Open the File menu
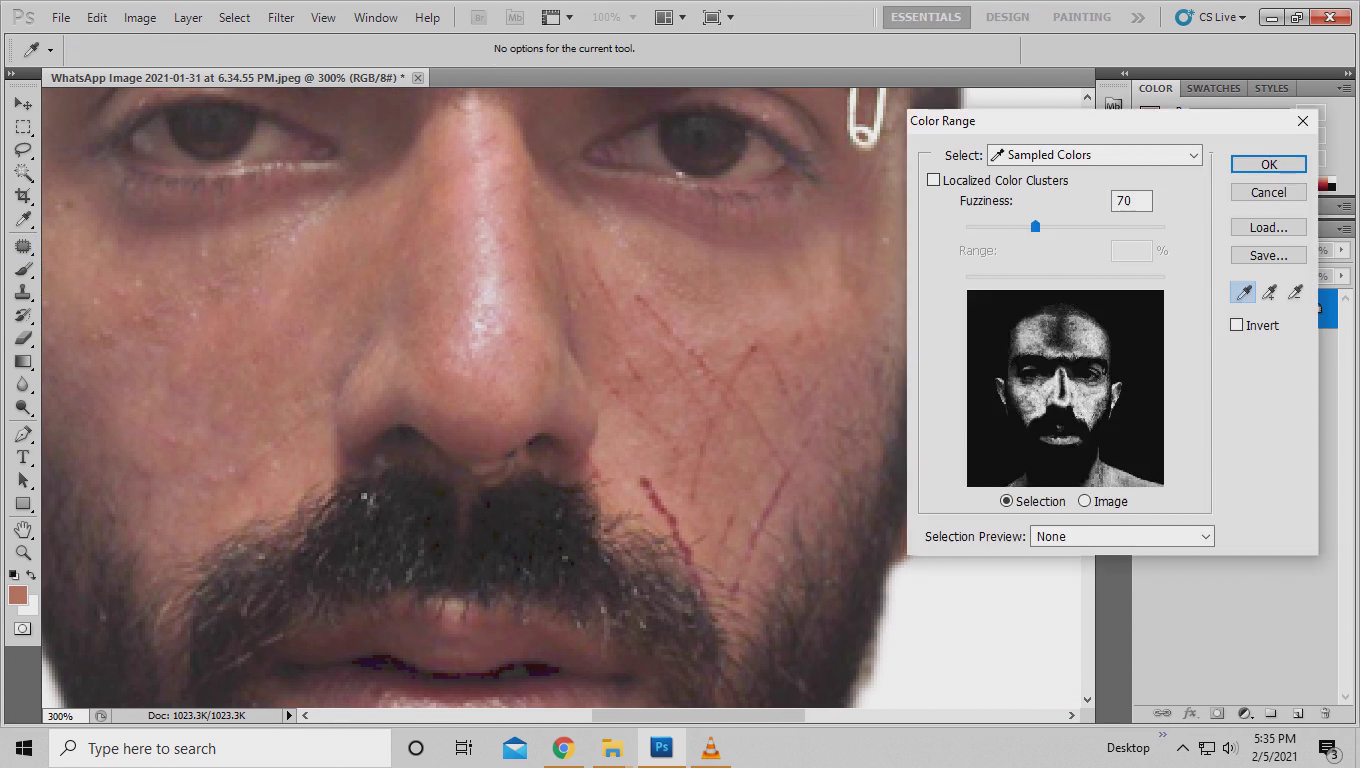 [61, 17]
